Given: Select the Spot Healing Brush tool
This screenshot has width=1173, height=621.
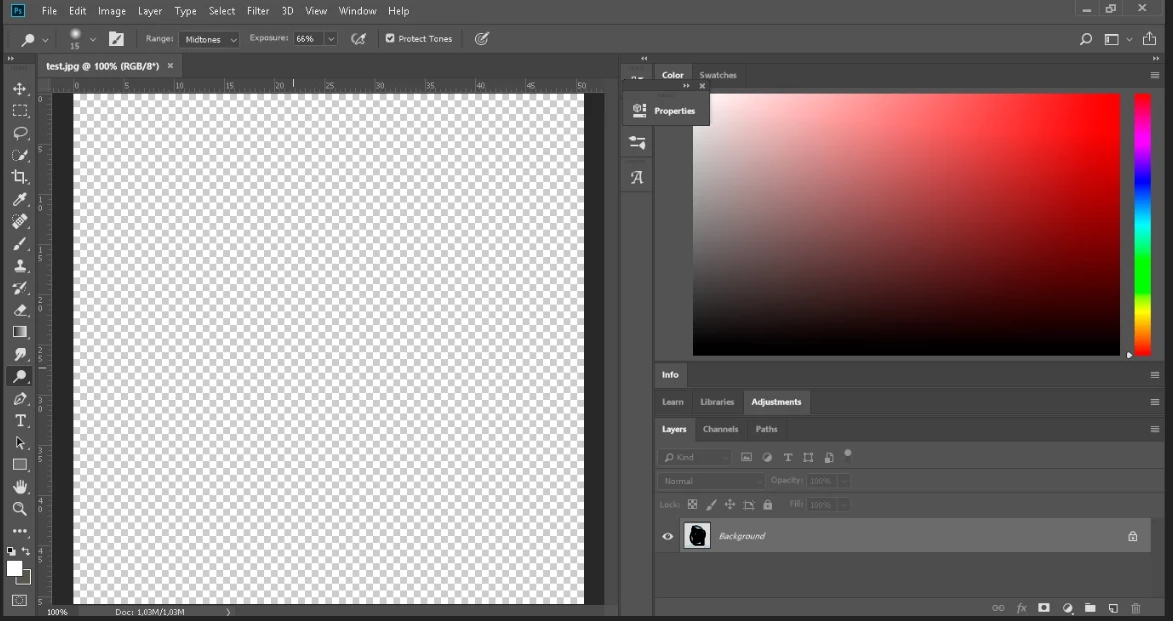Looking at the screenshot, I should coord(20,221).
